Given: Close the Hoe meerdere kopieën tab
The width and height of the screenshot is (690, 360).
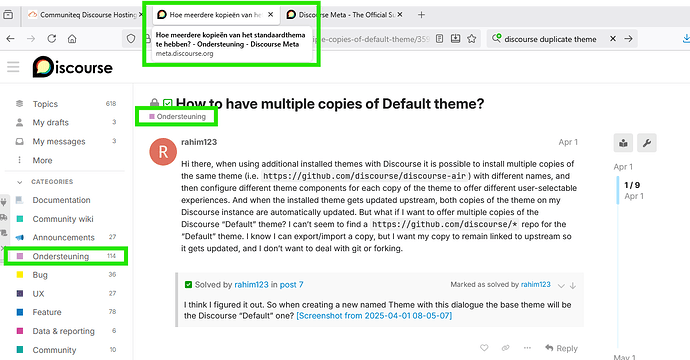Looking at the screenshot, I should 271,15.
